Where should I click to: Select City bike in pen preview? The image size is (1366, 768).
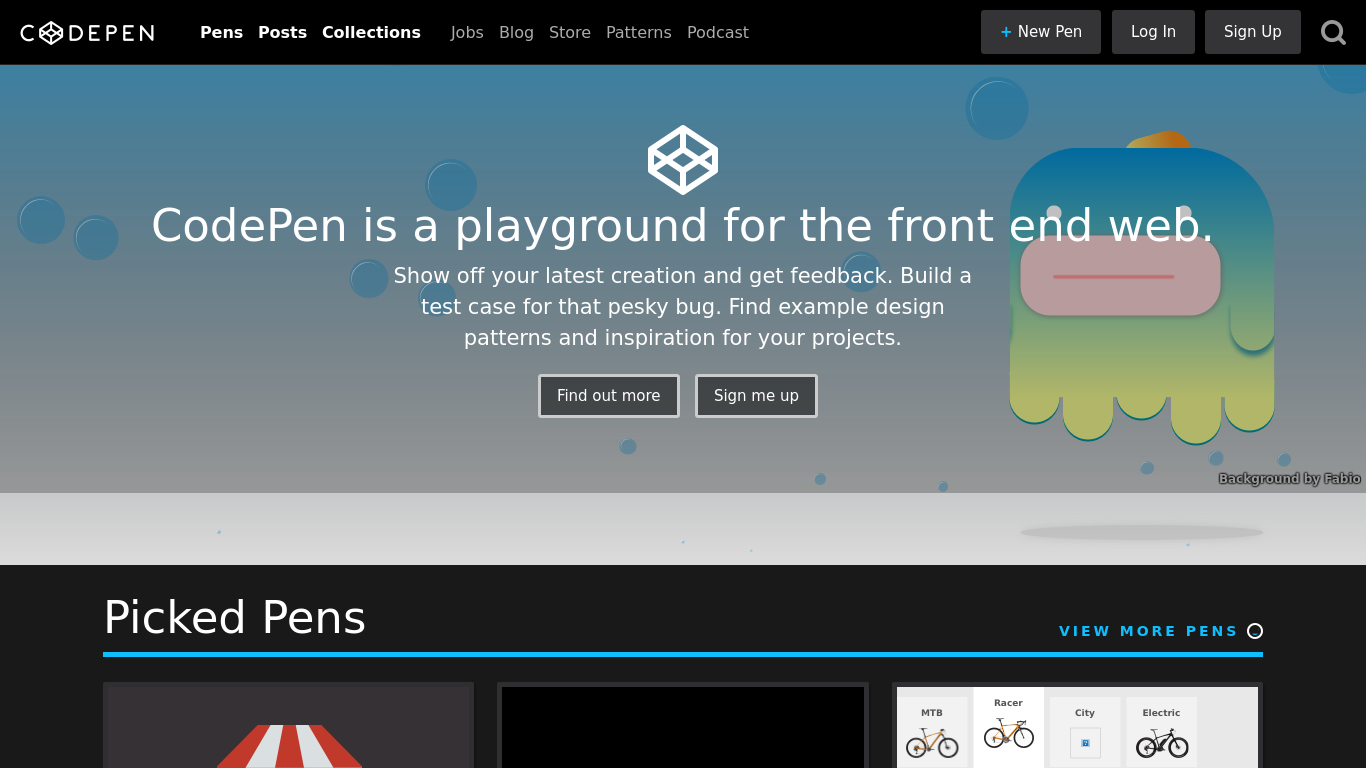tap(1085, 732)
